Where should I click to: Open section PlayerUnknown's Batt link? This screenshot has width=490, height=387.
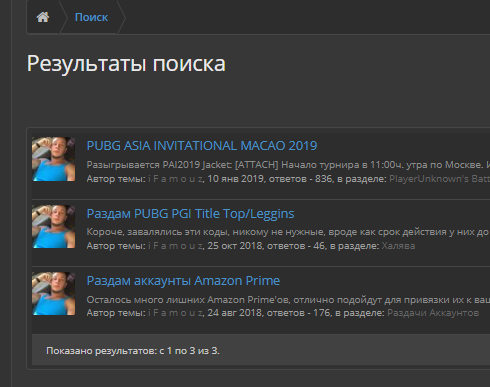(x=439, y=179)
